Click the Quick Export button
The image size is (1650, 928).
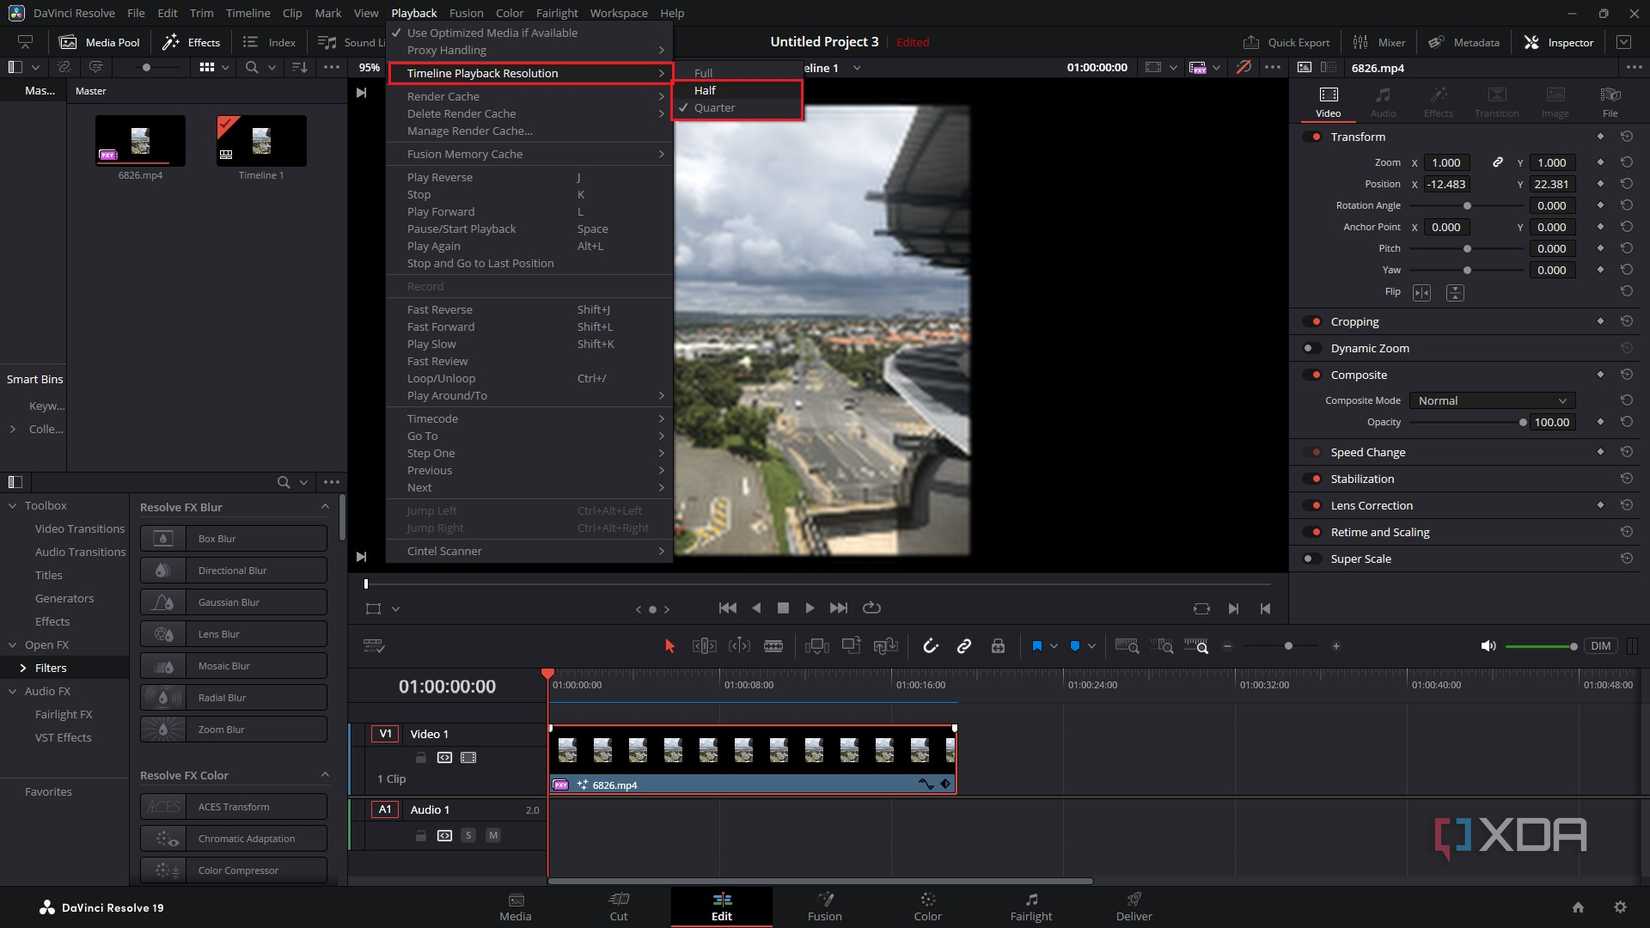(x=1287, y=42)
